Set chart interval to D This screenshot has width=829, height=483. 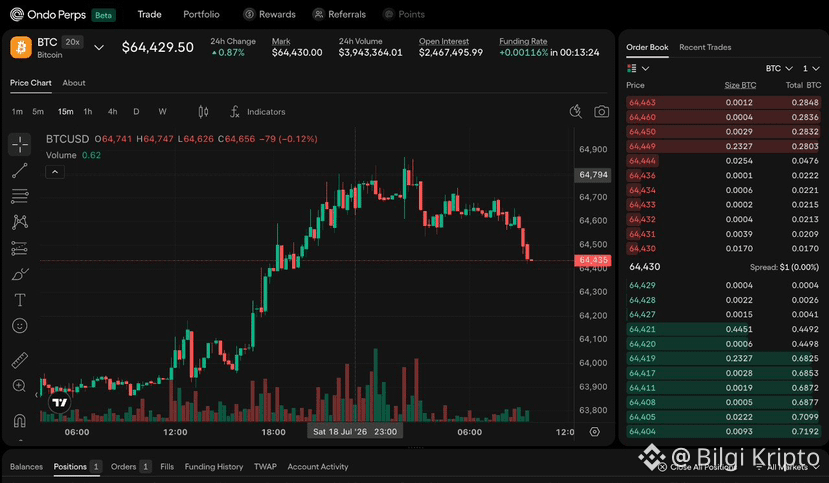(x=136, y=112)
